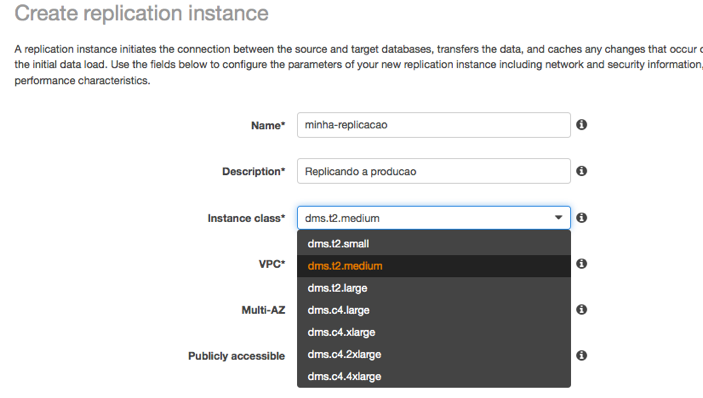Click the Instance class* label

pyautogui.click(x=246, y=218)
